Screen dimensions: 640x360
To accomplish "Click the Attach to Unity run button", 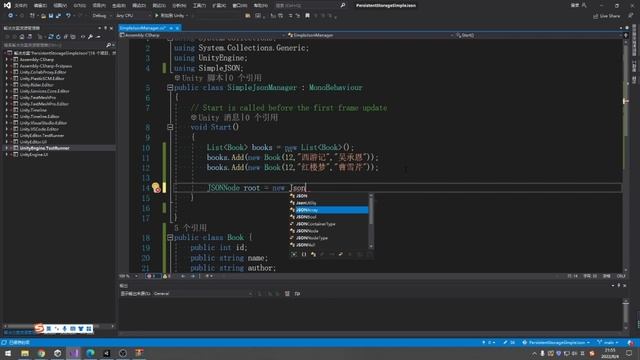I will point(171,16).
